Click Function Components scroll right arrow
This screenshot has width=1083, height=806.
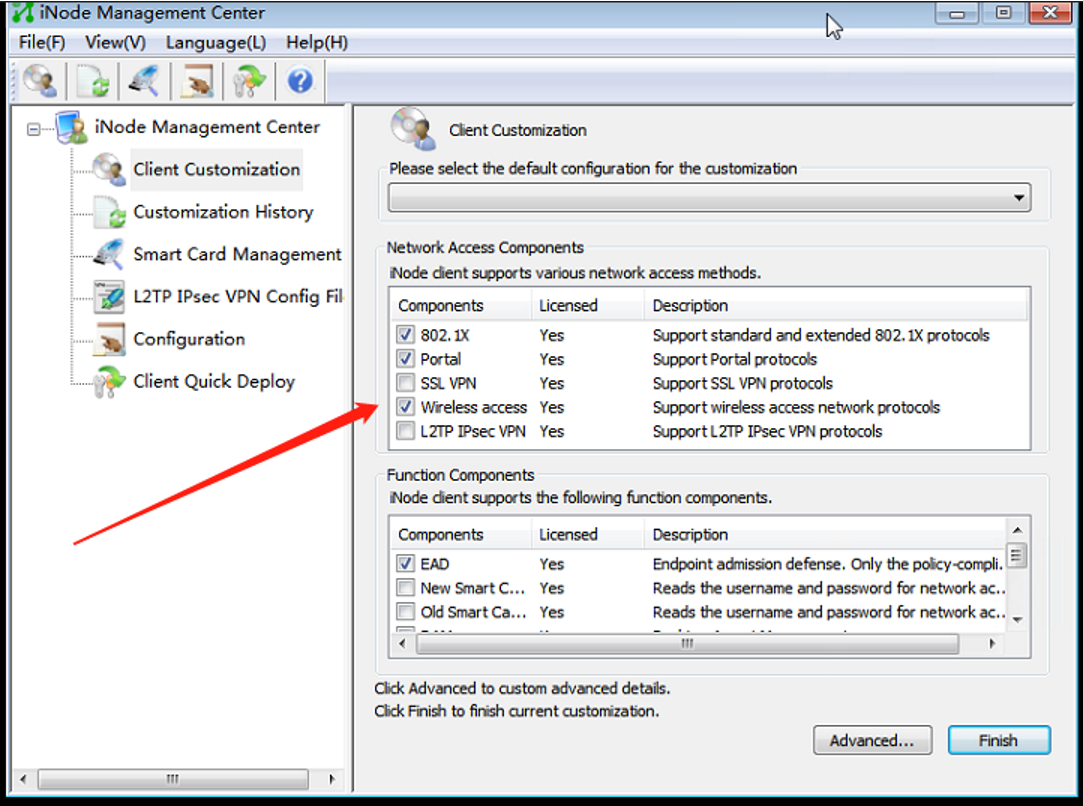(x=992, y=644)
